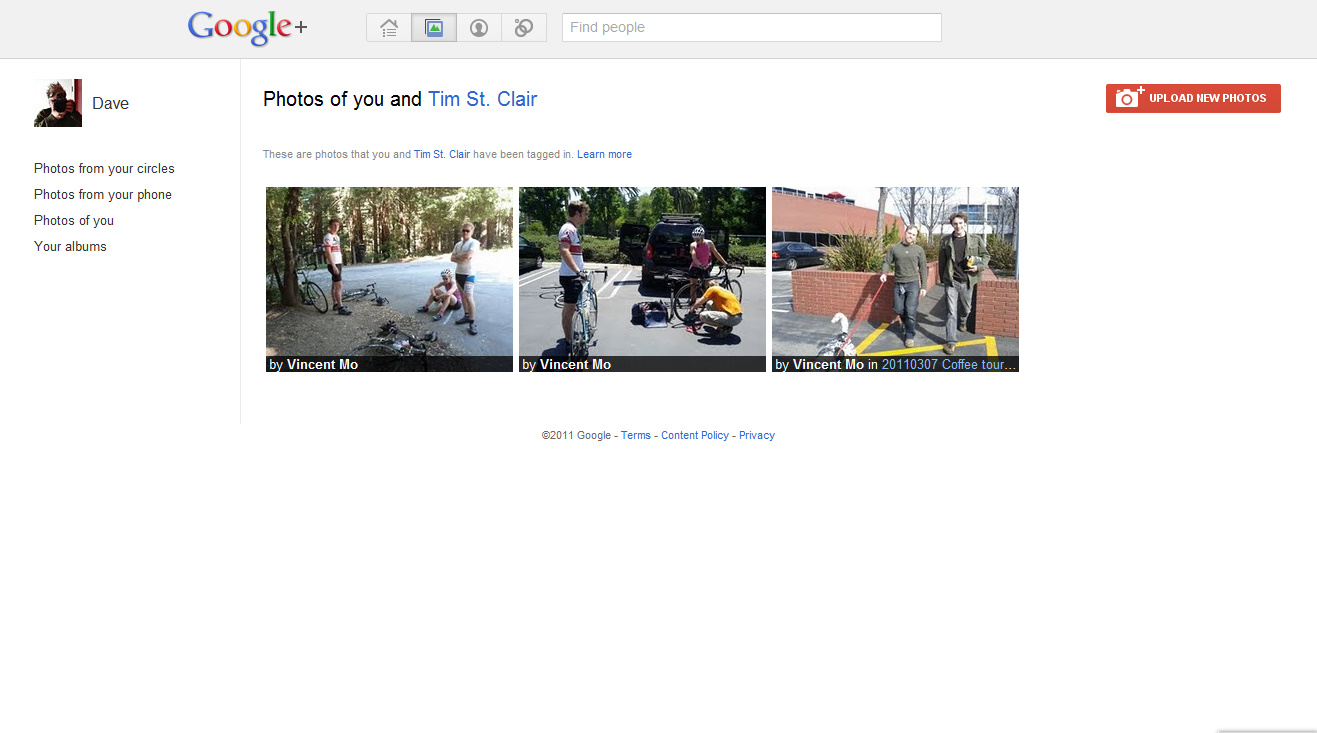Open the Photos icon in top navigation

434,28
